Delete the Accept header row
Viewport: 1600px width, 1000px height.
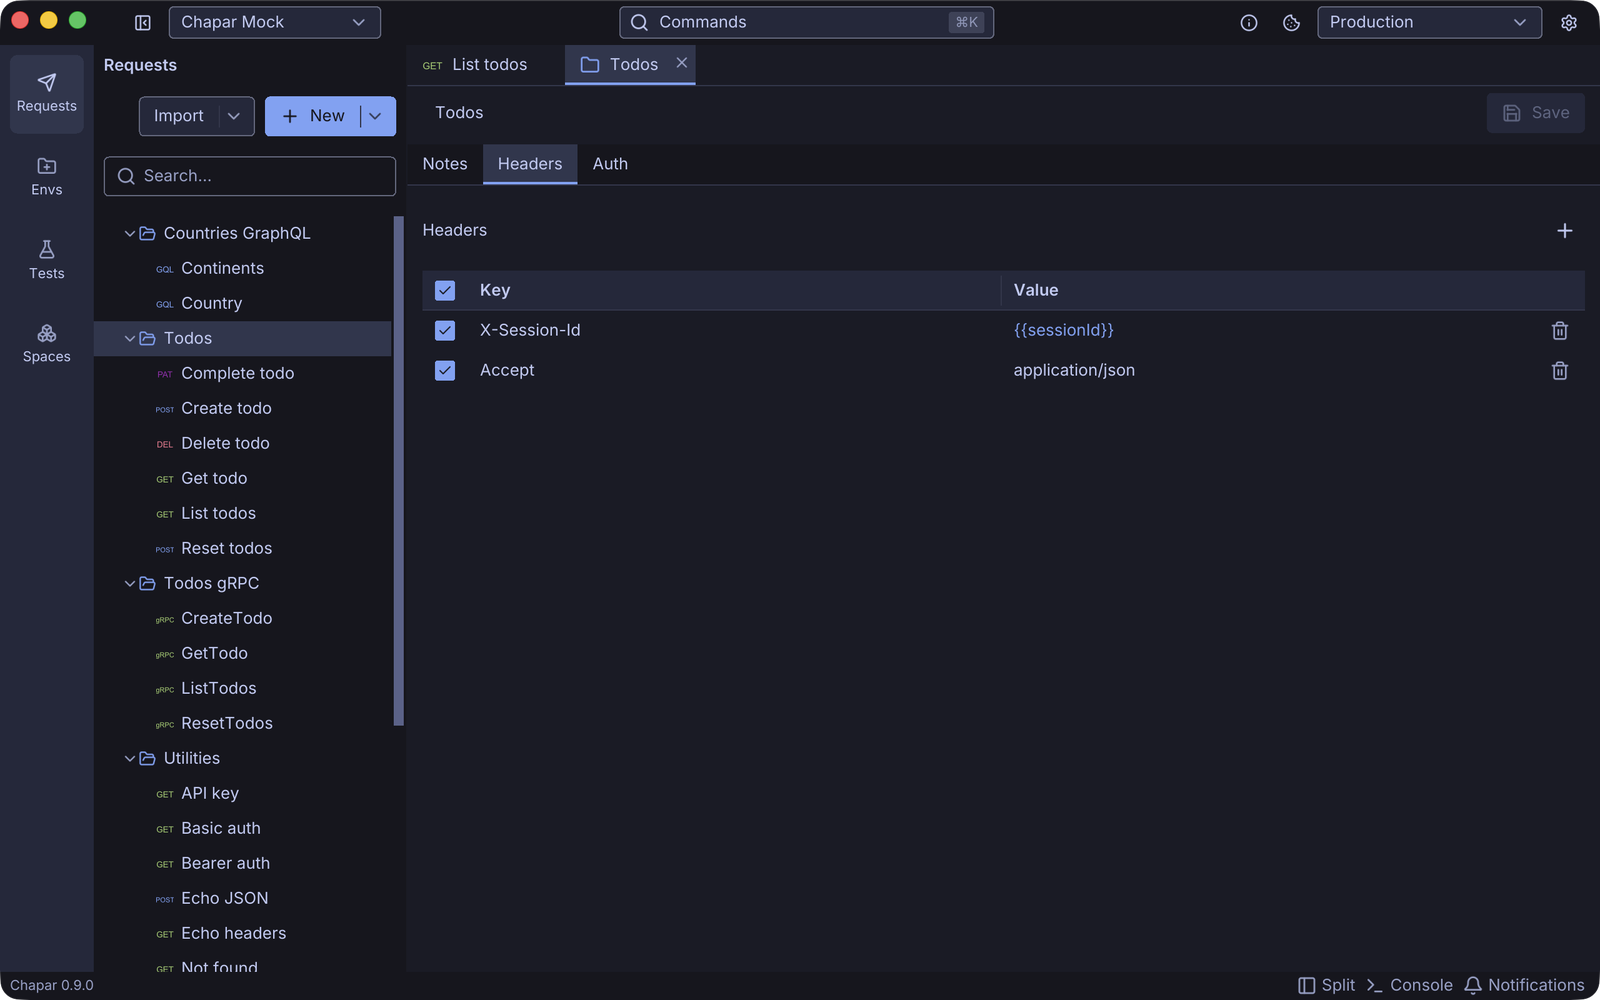click(1560, 371)
